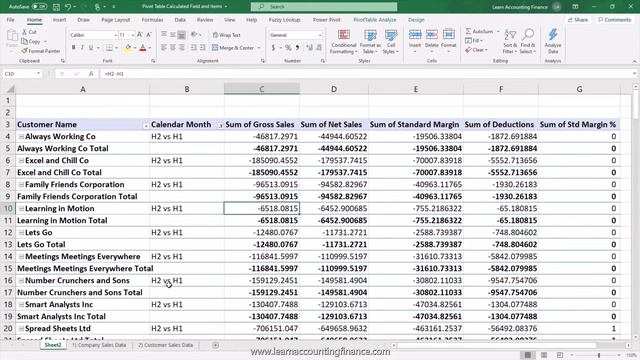Open the Fill dropdown
The height and width of the screenshot is (360, 640).
pyautogui.click(x=474, y=41)
